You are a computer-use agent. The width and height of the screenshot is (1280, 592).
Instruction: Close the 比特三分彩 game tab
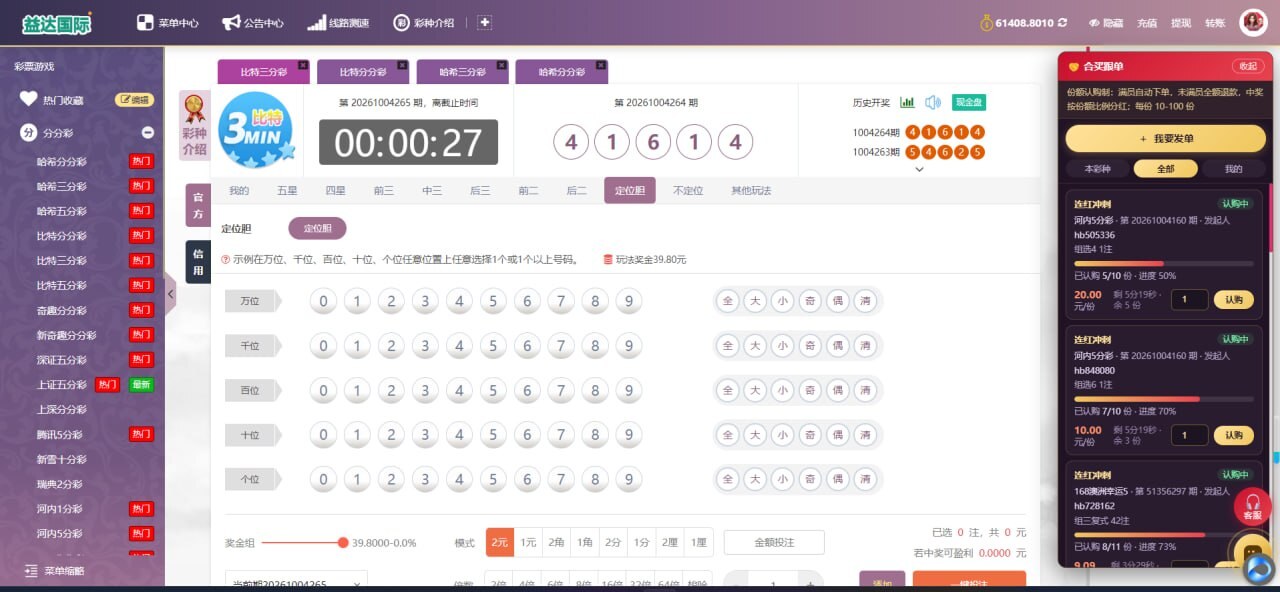[303, 65]
